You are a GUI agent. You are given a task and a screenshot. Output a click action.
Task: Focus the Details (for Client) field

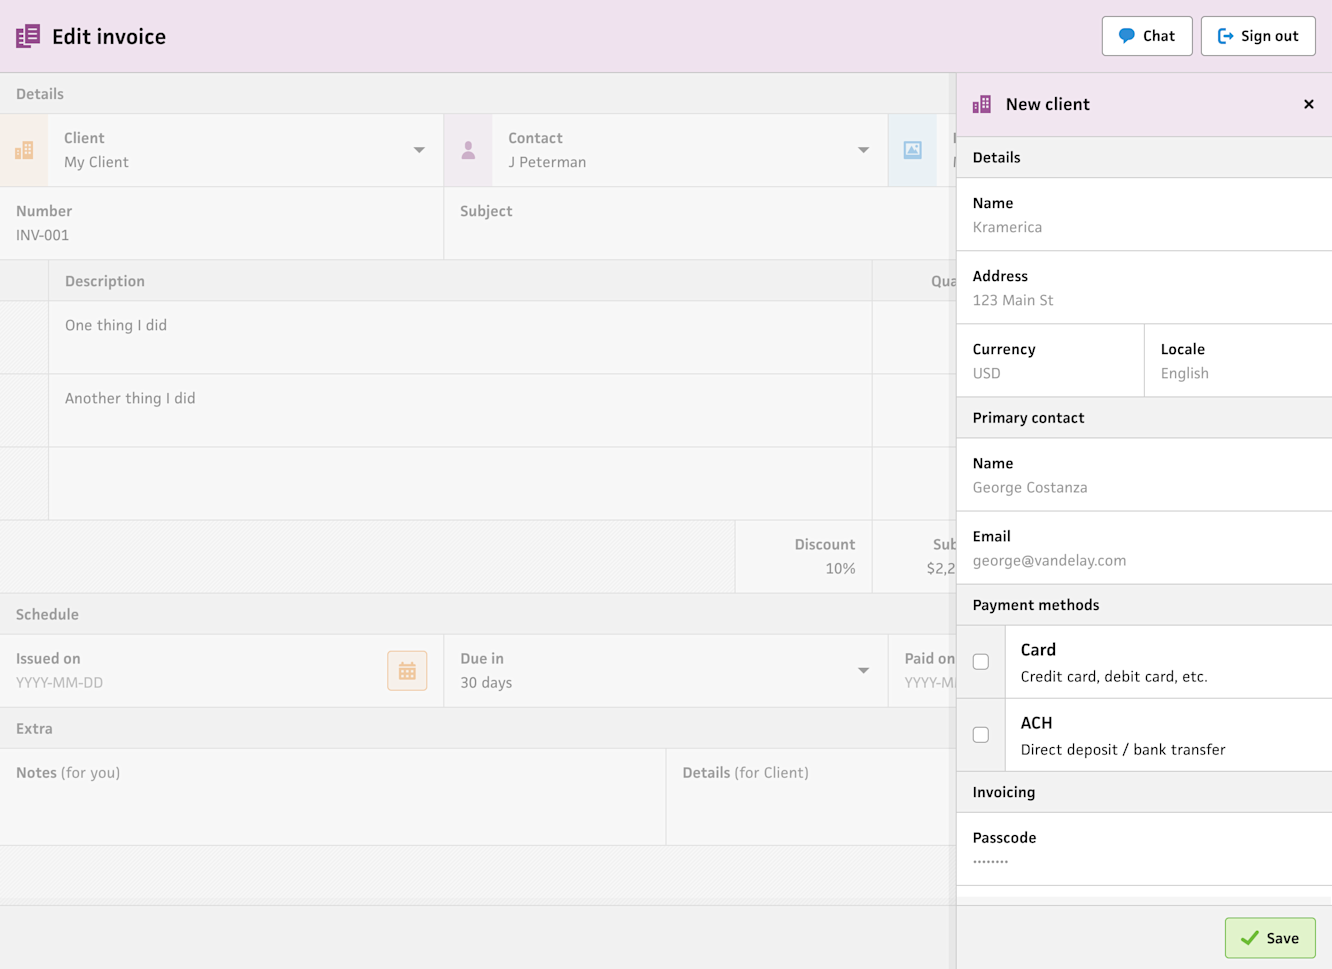coord(811,797)
